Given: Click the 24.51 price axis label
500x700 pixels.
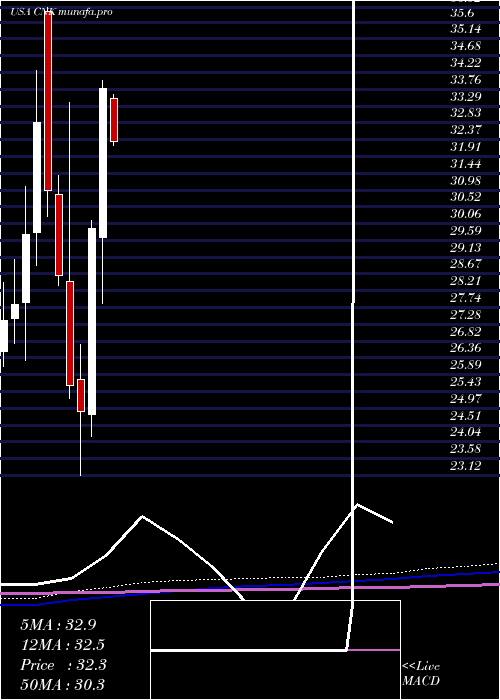Looking at the screenshot, I should 466,416.
